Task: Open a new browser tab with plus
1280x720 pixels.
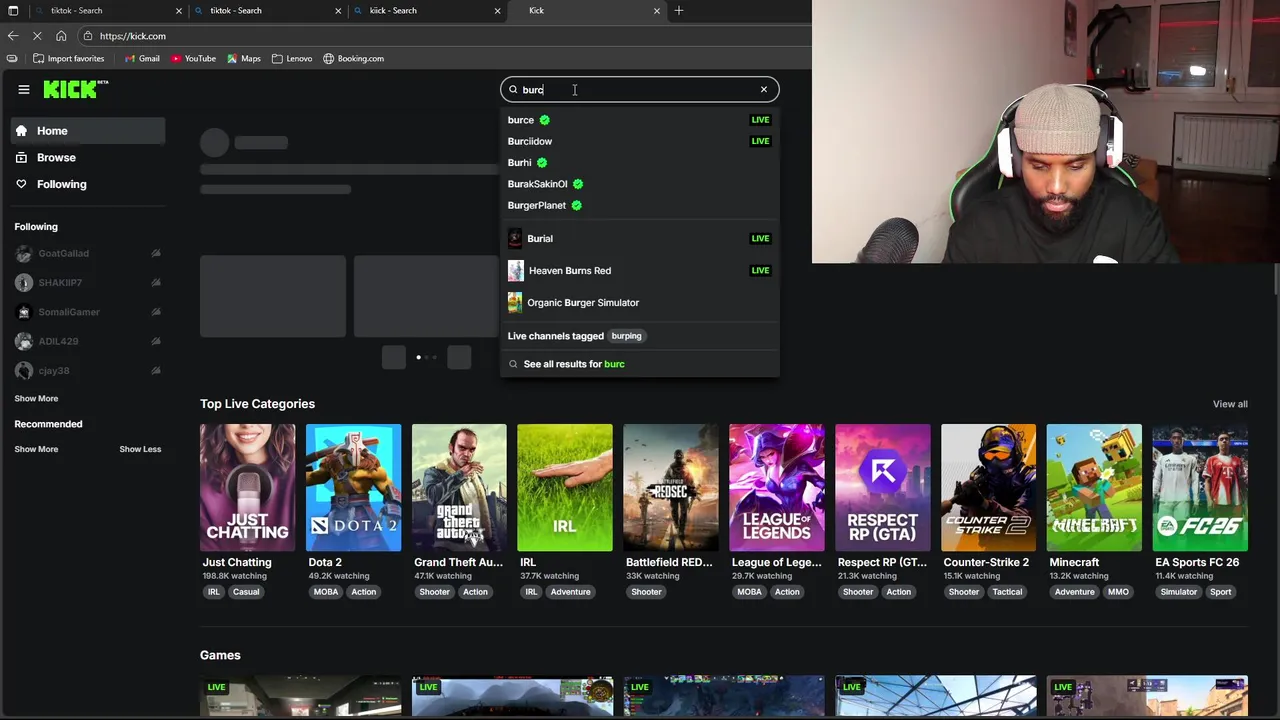Action: coord(679,10)
